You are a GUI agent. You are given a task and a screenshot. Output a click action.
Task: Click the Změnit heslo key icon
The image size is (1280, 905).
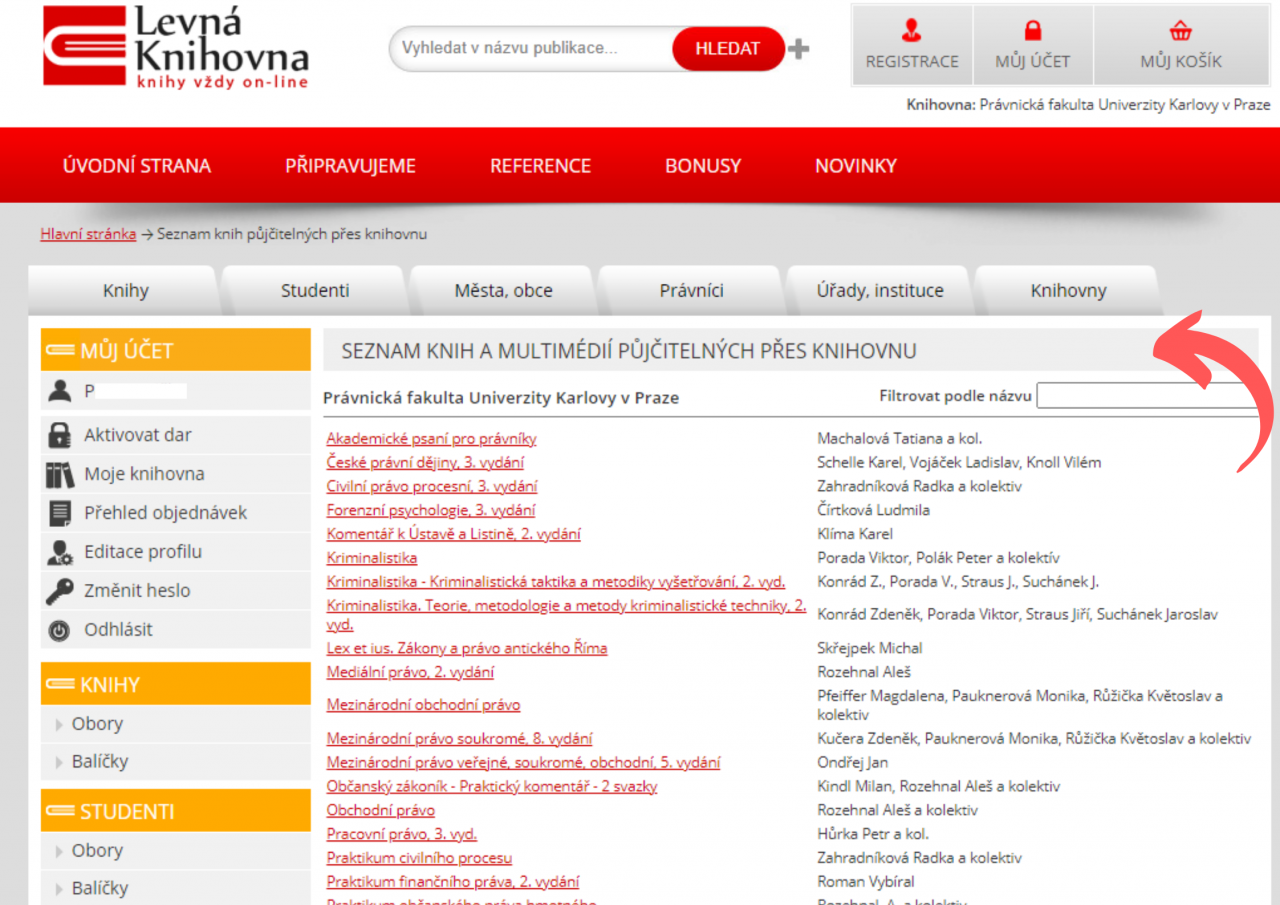pos(60,591)
